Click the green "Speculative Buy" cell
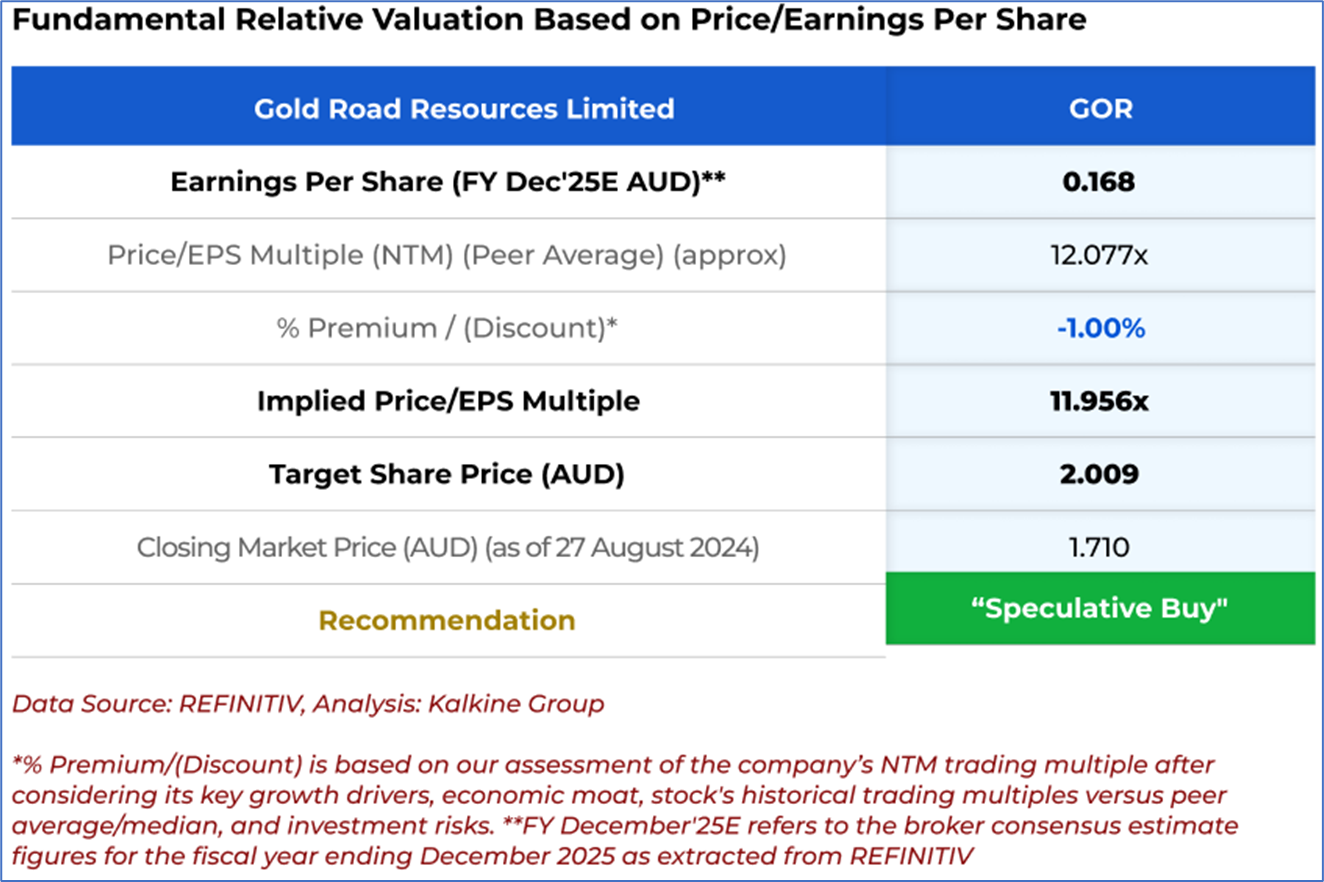The image size is (1324, 882). 1100,609
